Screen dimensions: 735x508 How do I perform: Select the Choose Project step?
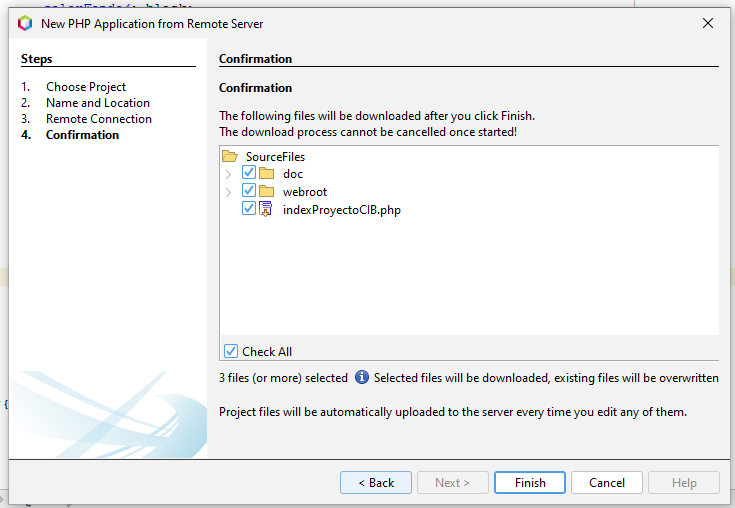(x=85, y=87)
